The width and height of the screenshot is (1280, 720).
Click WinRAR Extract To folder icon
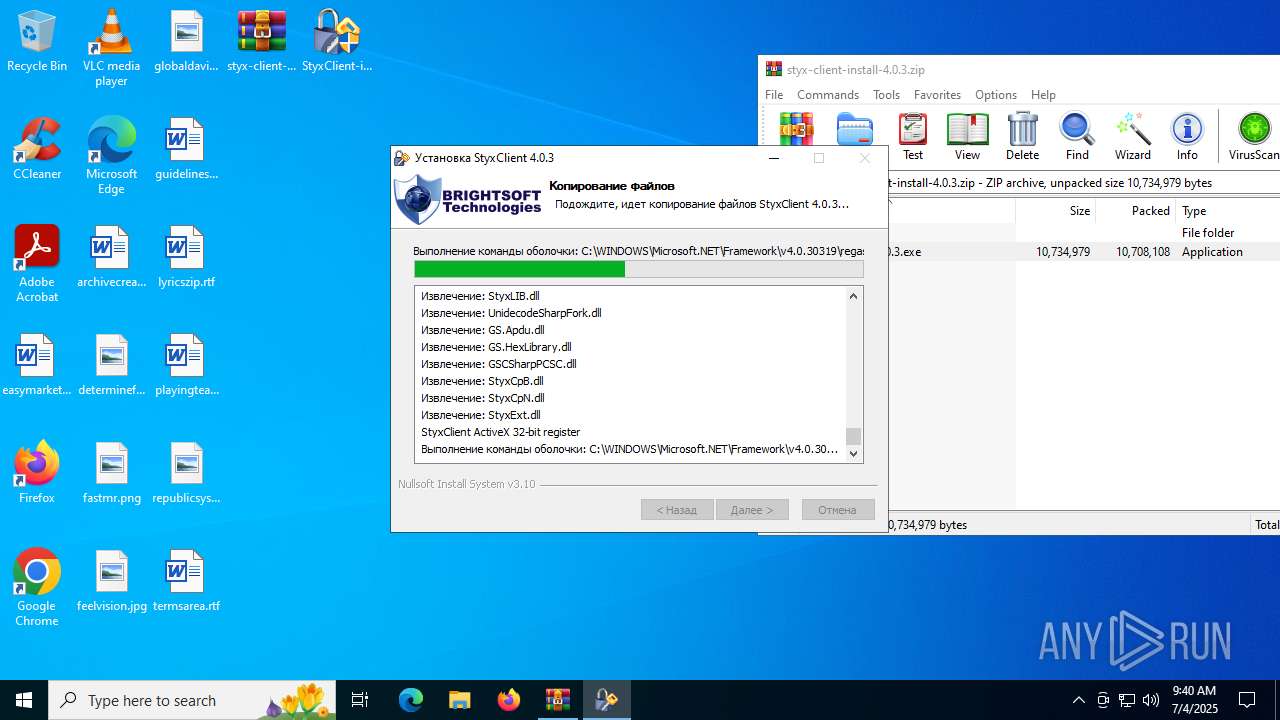855,130
